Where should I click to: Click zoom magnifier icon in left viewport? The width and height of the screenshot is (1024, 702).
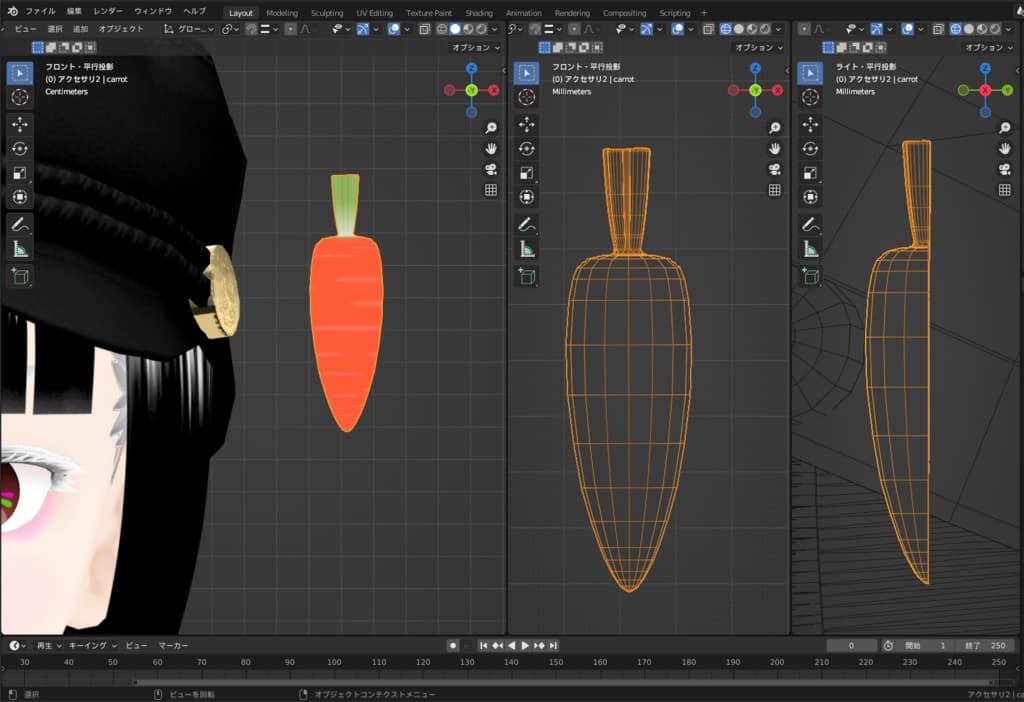click(491, 128)
